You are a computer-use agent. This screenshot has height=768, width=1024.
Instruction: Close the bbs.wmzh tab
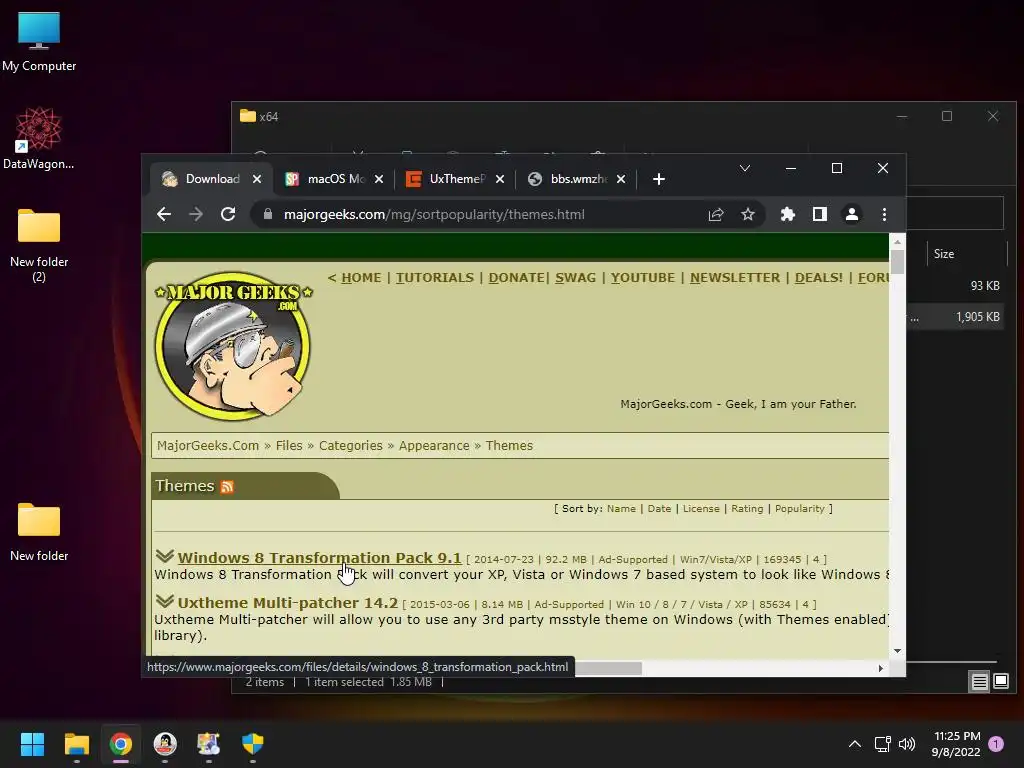(x=621, y=179)
